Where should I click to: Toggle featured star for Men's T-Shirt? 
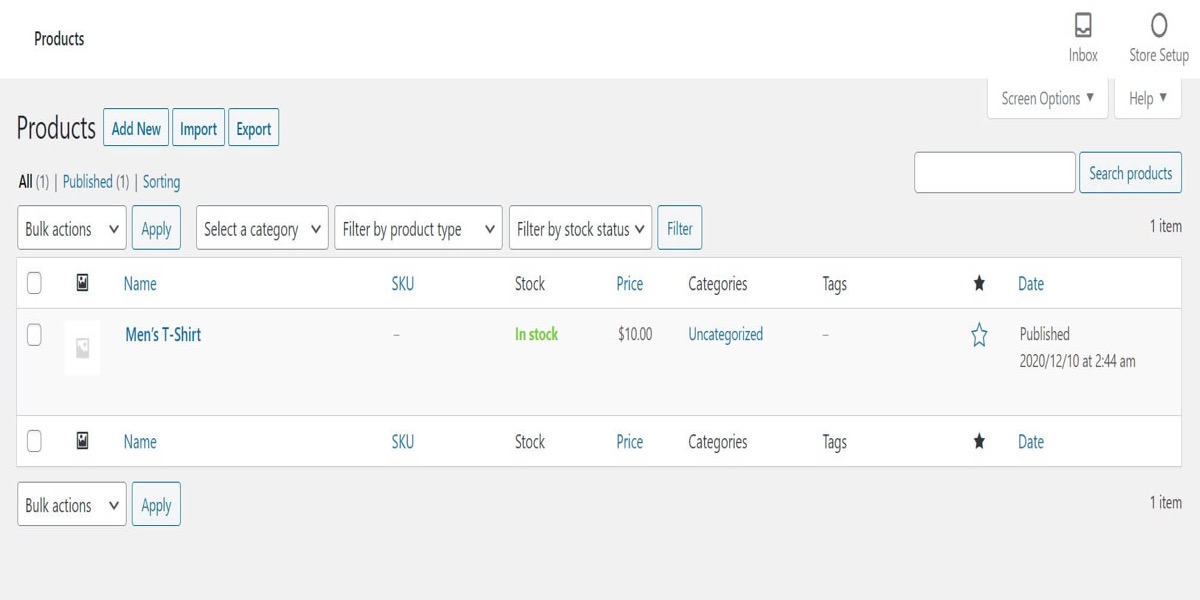(x=979, y=336)
